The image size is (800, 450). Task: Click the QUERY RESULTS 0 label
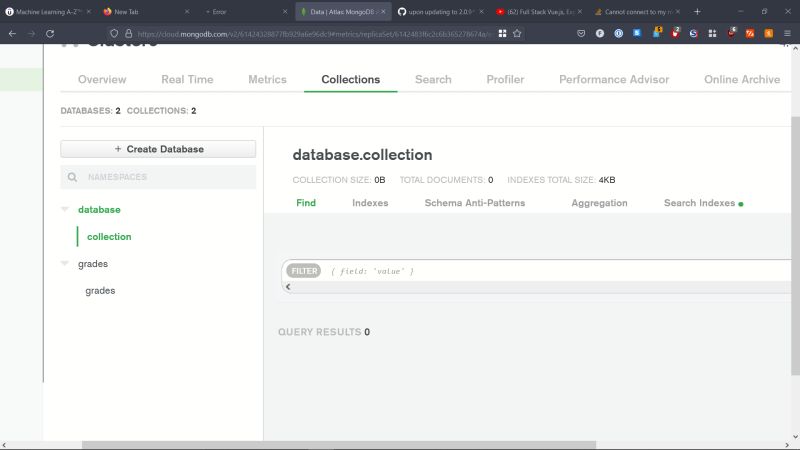point(324,332)
